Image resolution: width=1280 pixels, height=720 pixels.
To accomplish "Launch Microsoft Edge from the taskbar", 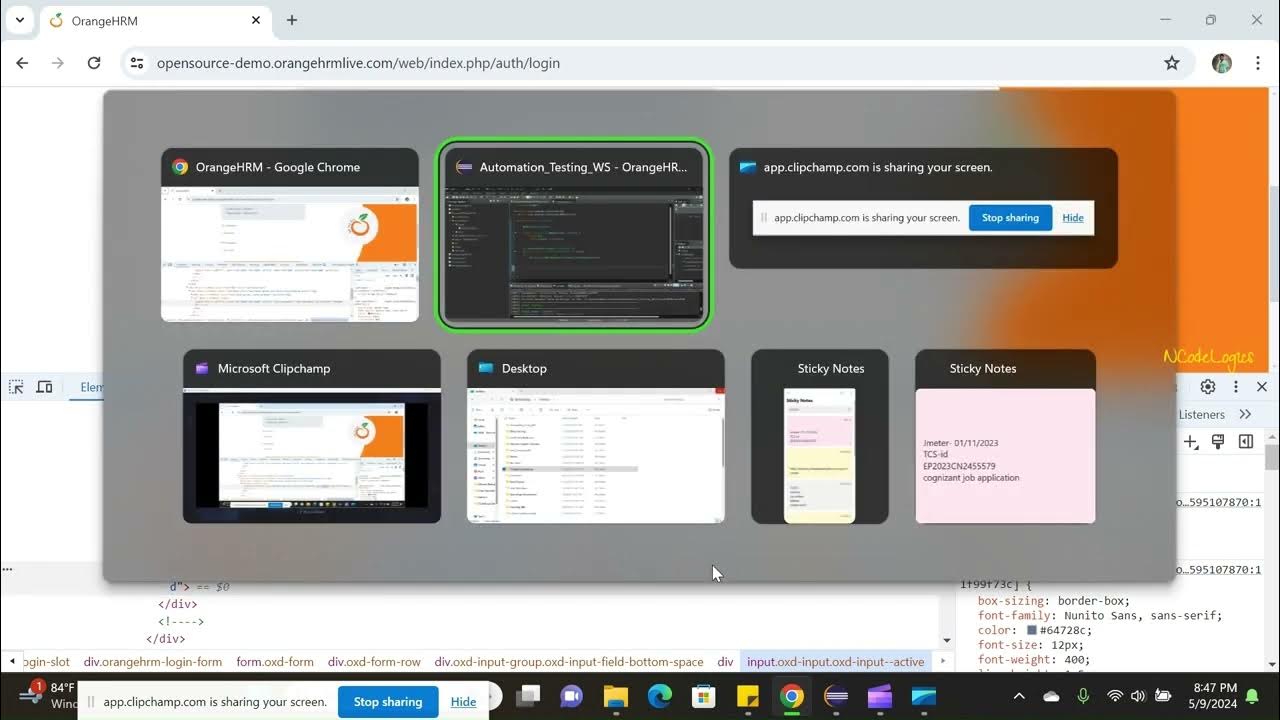I will click(660, 696).
